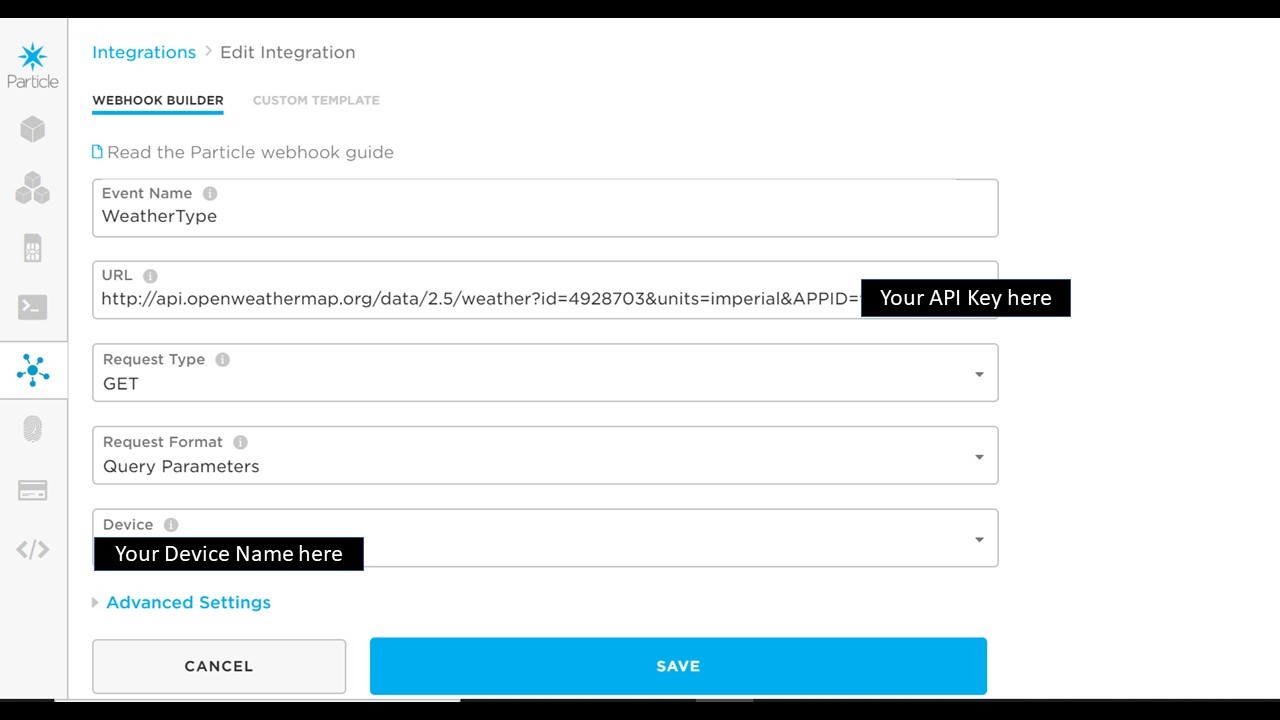Viewport: 1280px width, 720px height.
Task: Open Console terminal sidebar icon
Action: (33, 307)
